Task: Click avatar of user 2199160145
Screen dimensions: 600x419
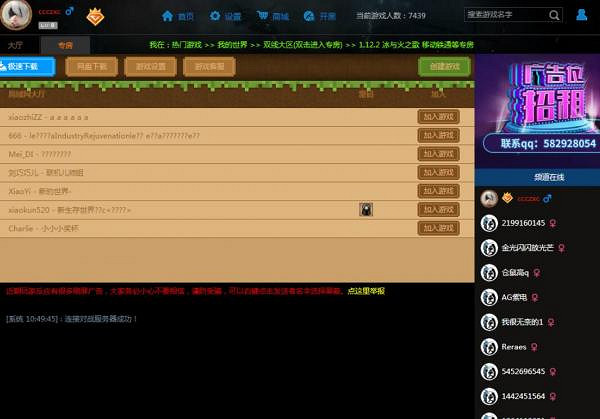Action: pos(489,223)
